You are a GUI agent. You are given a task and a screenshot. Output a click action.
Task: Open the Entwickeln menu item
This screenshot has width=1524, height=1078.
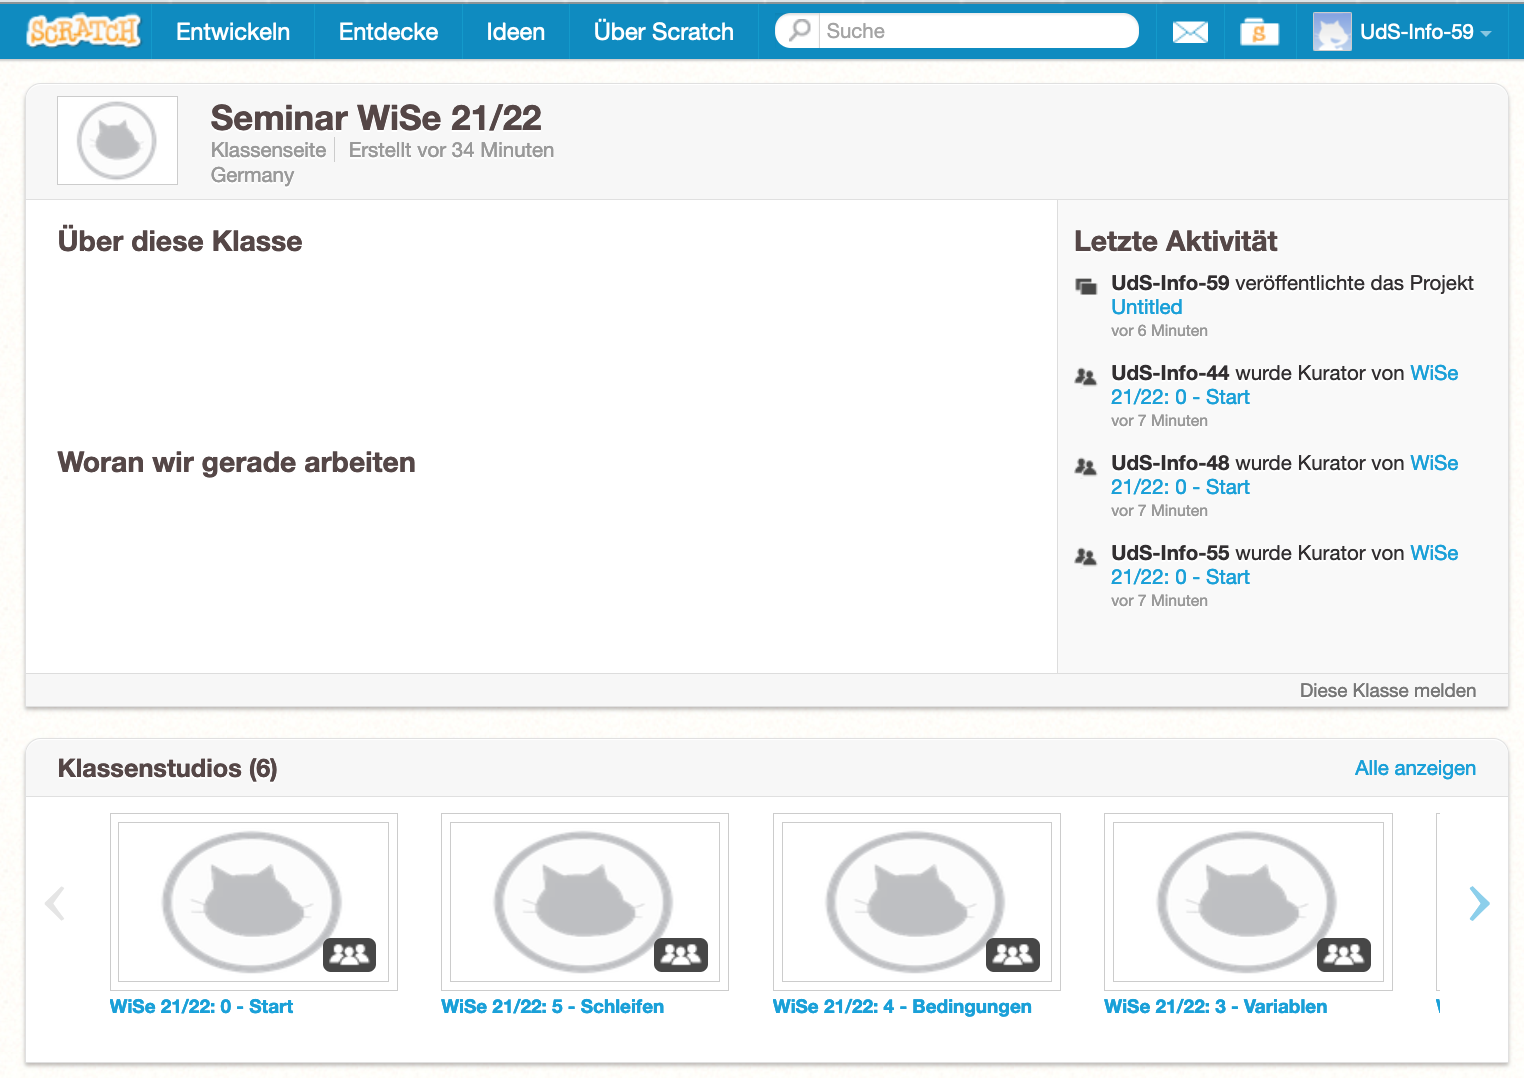233,32
